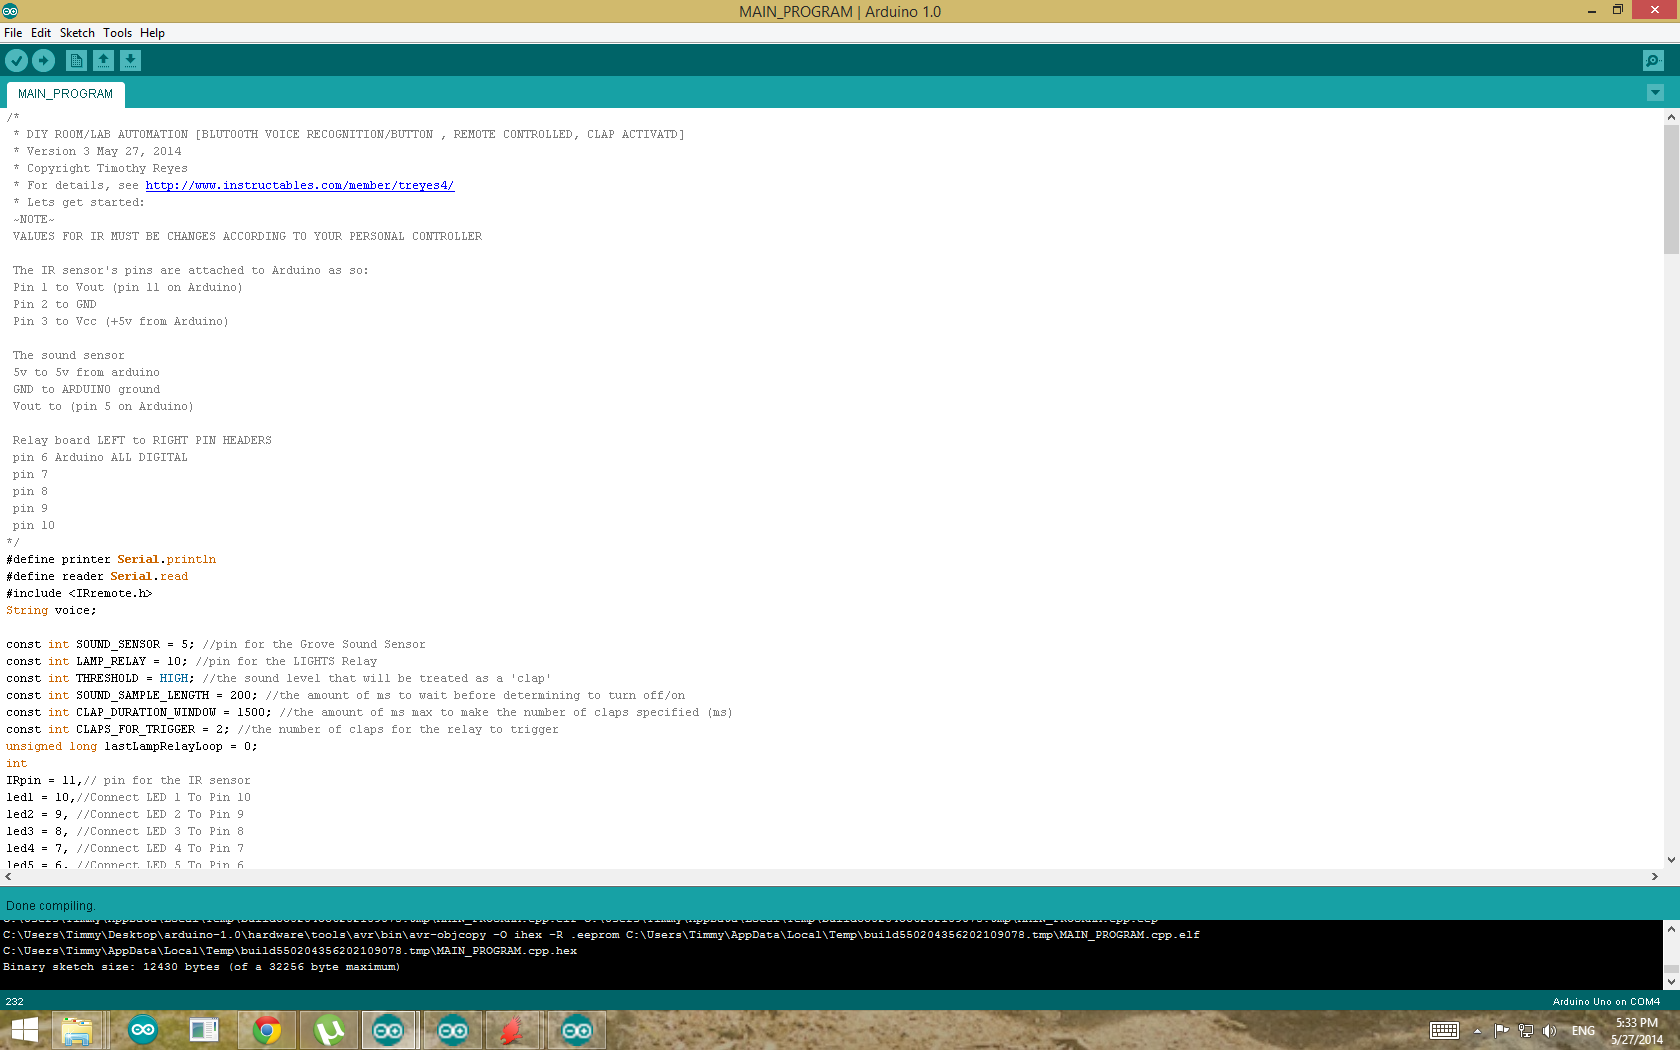
Task: Click the '#include <IRremote.h>' code line
Action: coord(79,593)
